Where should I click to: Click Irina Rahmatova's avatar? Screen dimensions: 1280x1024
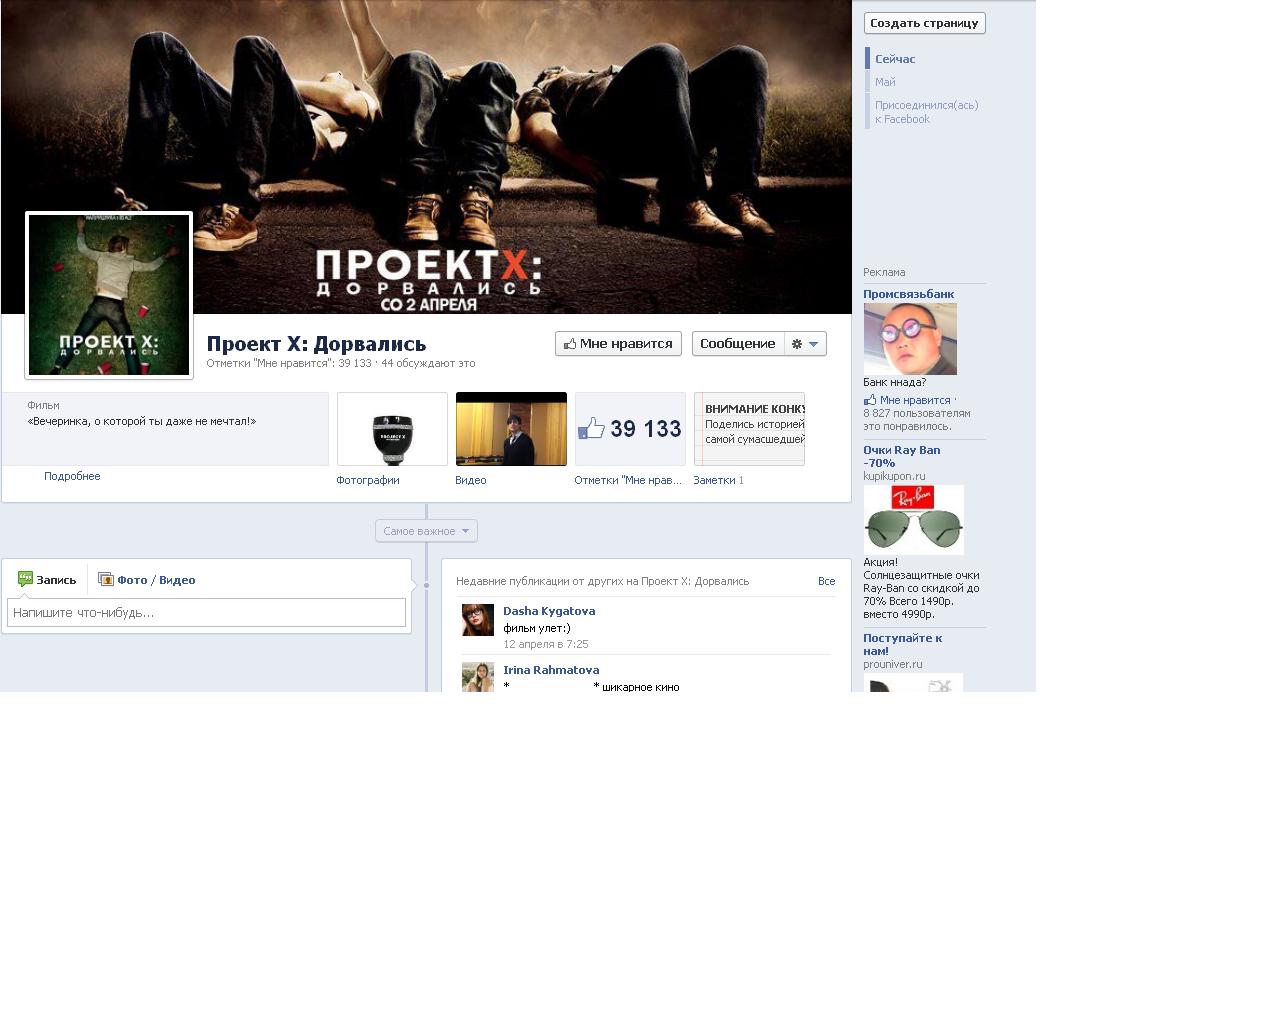click(x=478, y=677)
